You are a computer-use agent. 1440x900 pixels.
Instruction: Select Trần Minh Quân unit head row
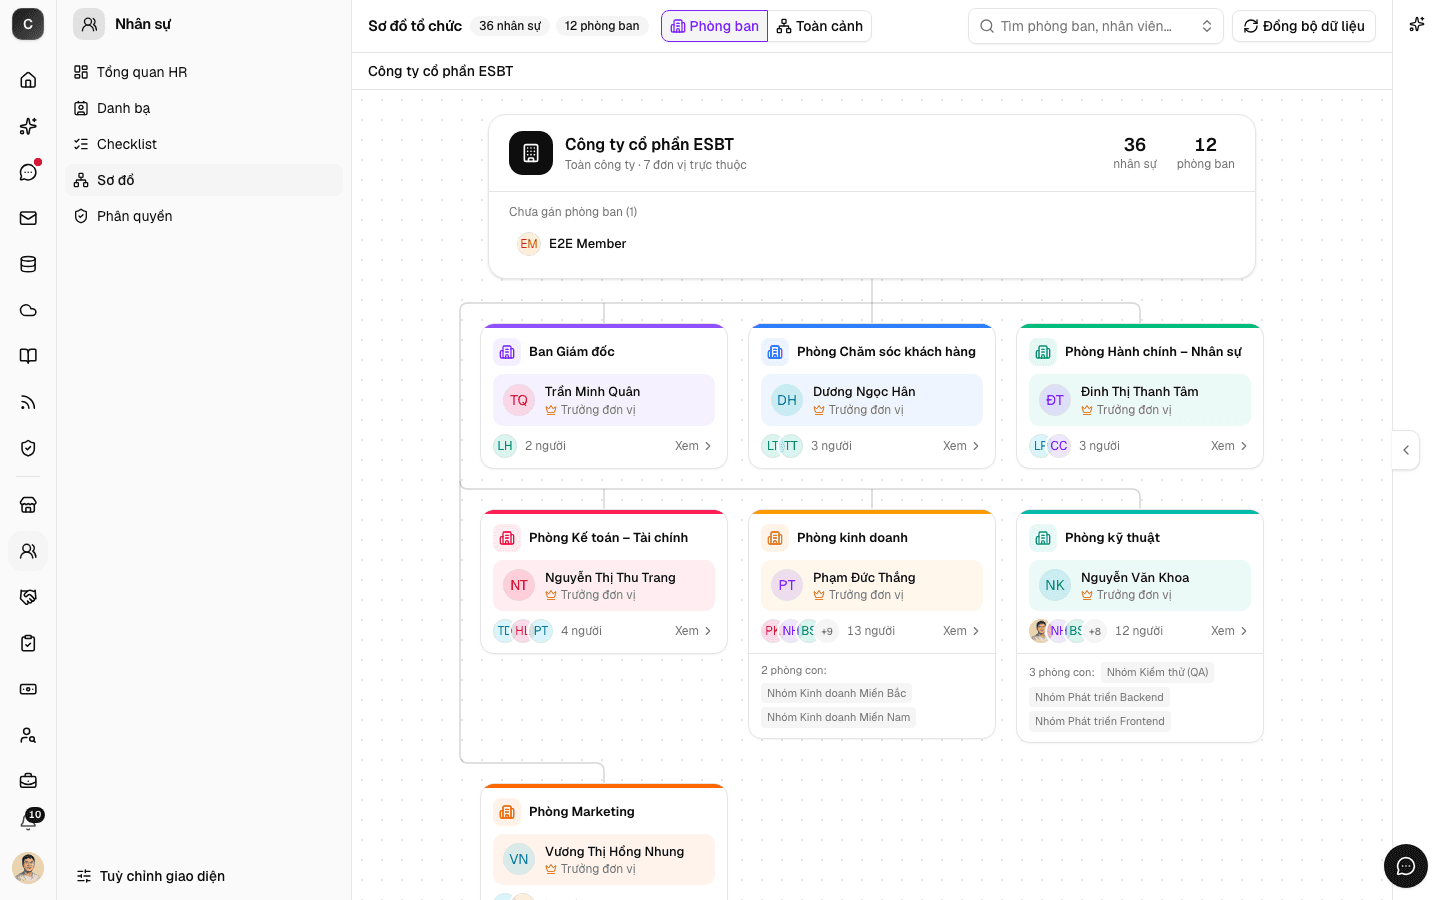[604, 400]
